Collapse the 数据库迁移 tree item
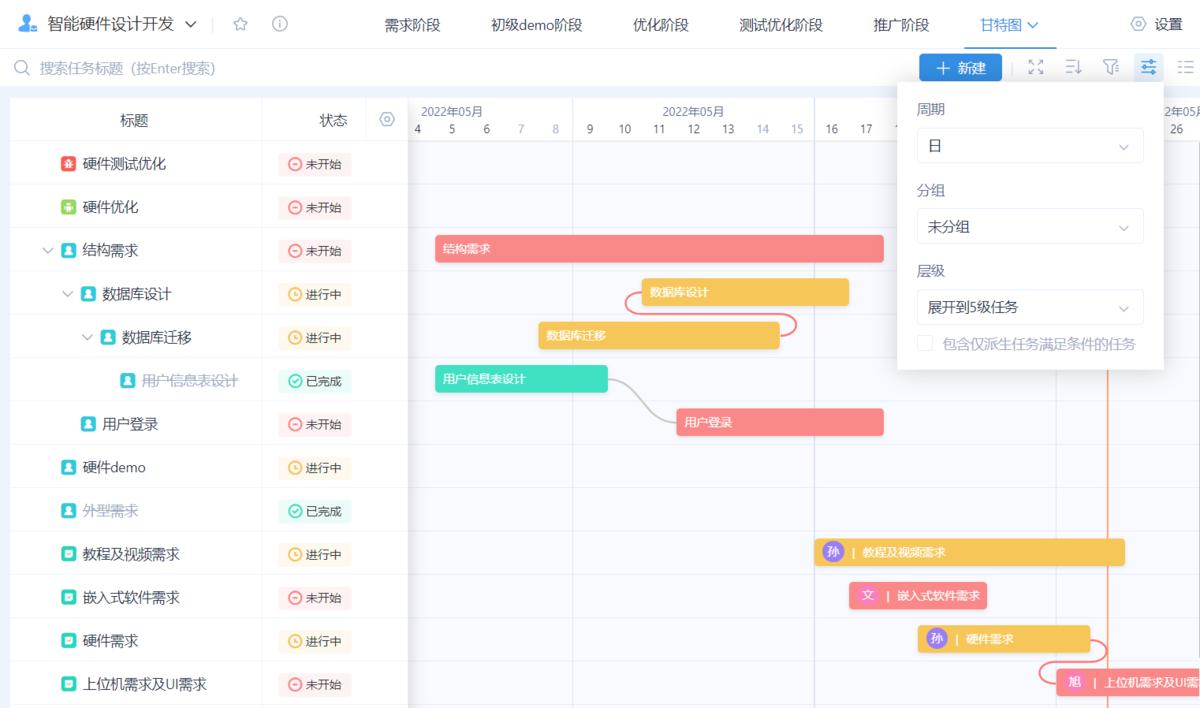1200x708 pixels. coord(89,337)
